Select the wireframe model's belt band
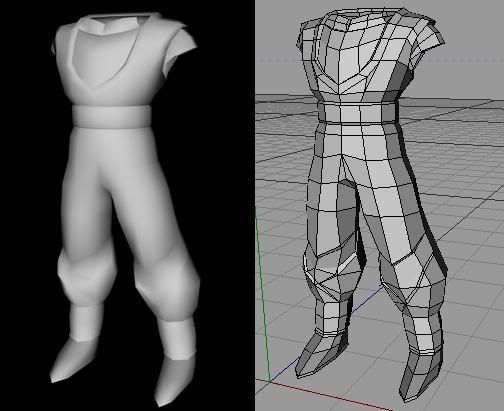The height and width of the screenshot is (411, 504). pos(357,112)
